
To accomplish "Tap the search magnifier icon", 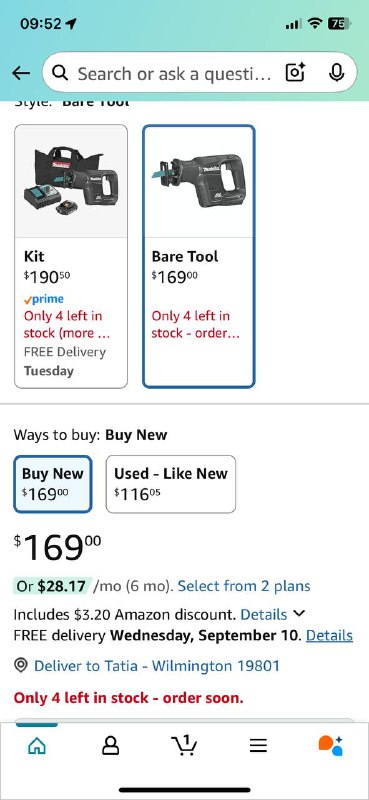I will [60, 73].
